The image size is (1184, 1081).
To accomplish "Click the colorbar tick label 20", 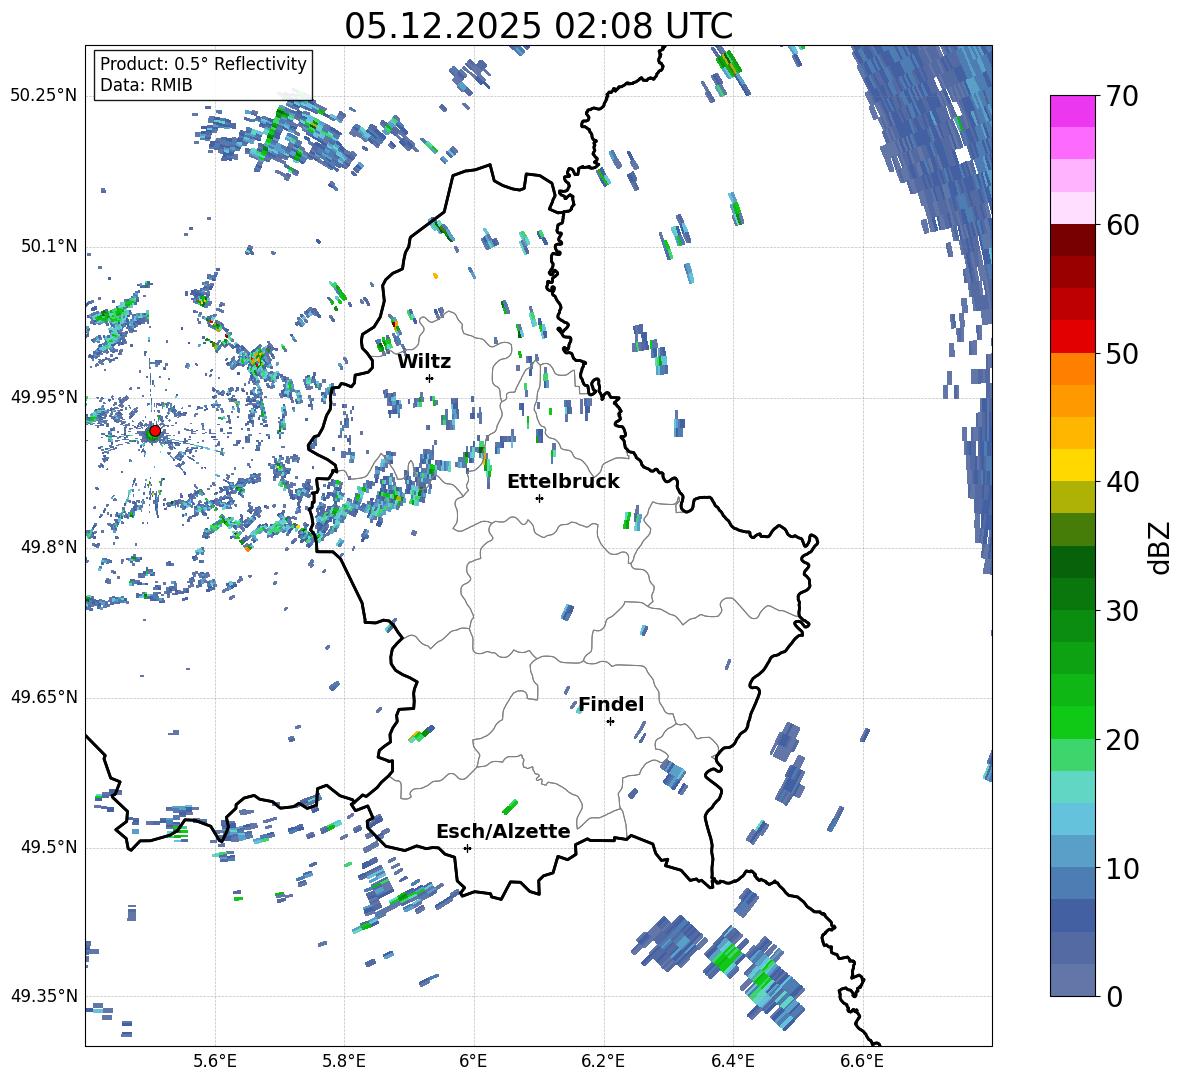I will (1122, 740).
